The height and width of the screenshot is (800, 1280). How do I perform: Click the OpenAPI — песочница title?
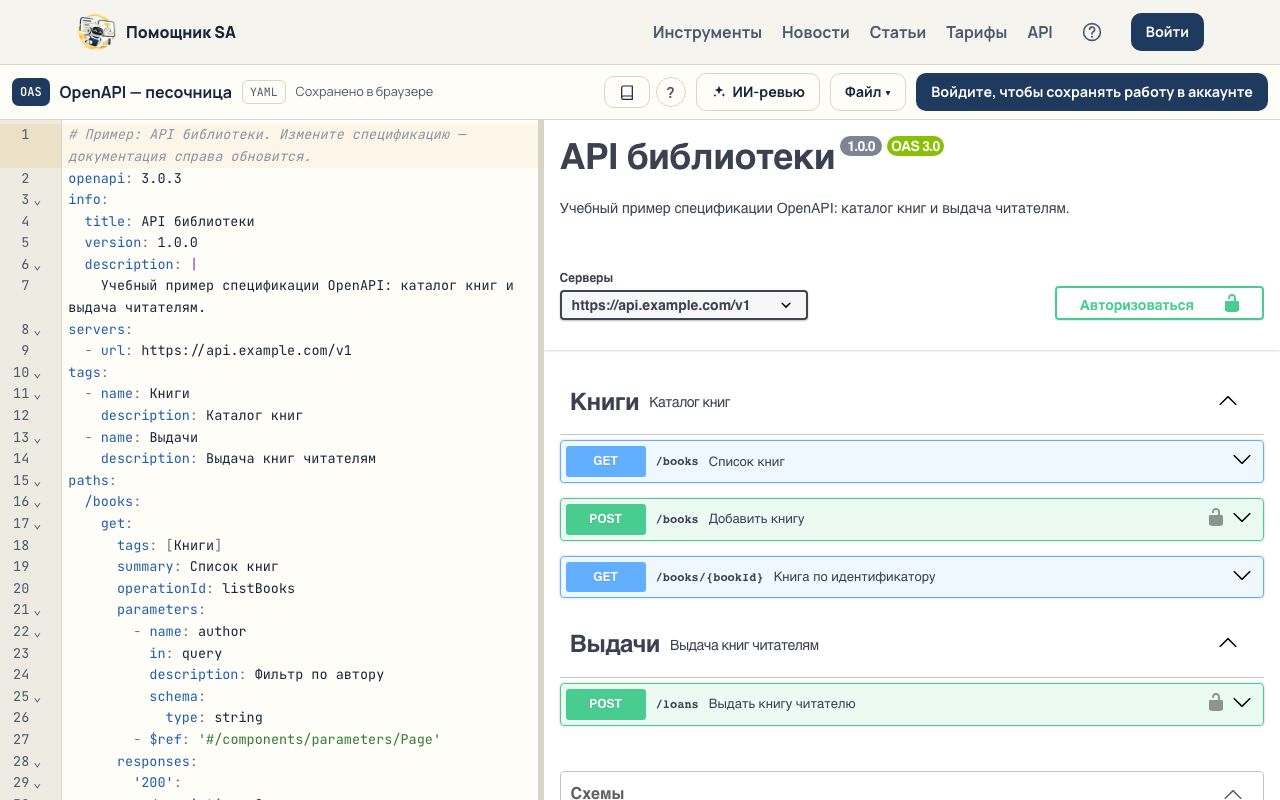point(146,92)
